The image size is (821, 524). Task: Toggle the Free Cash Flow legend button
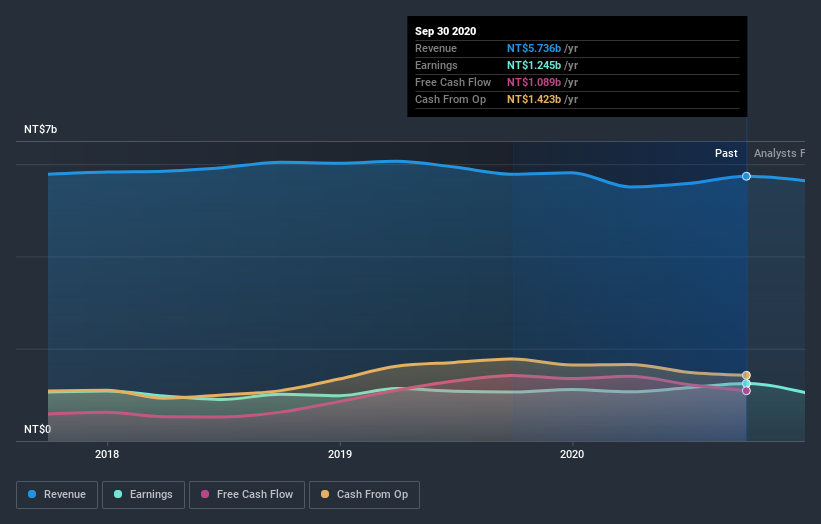(247, 495)
